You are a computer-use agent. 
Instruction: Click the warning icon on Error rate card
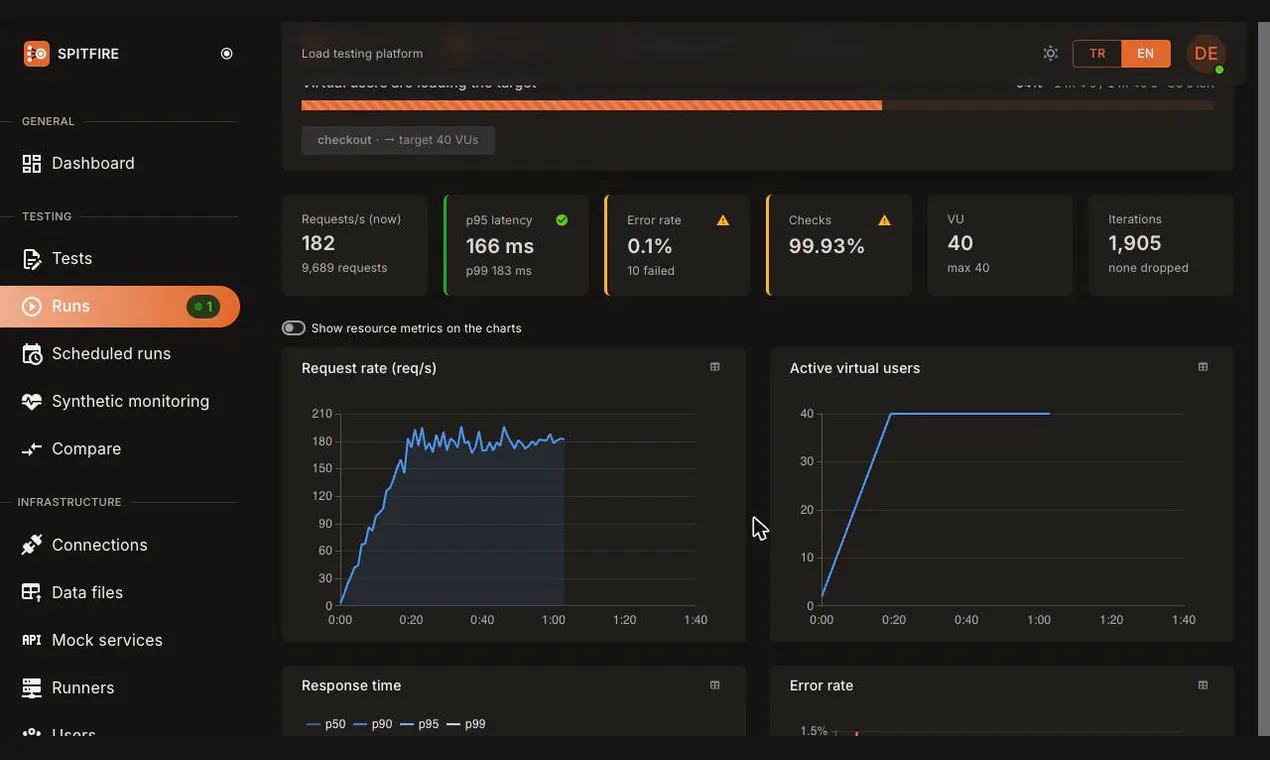point(723,220)
